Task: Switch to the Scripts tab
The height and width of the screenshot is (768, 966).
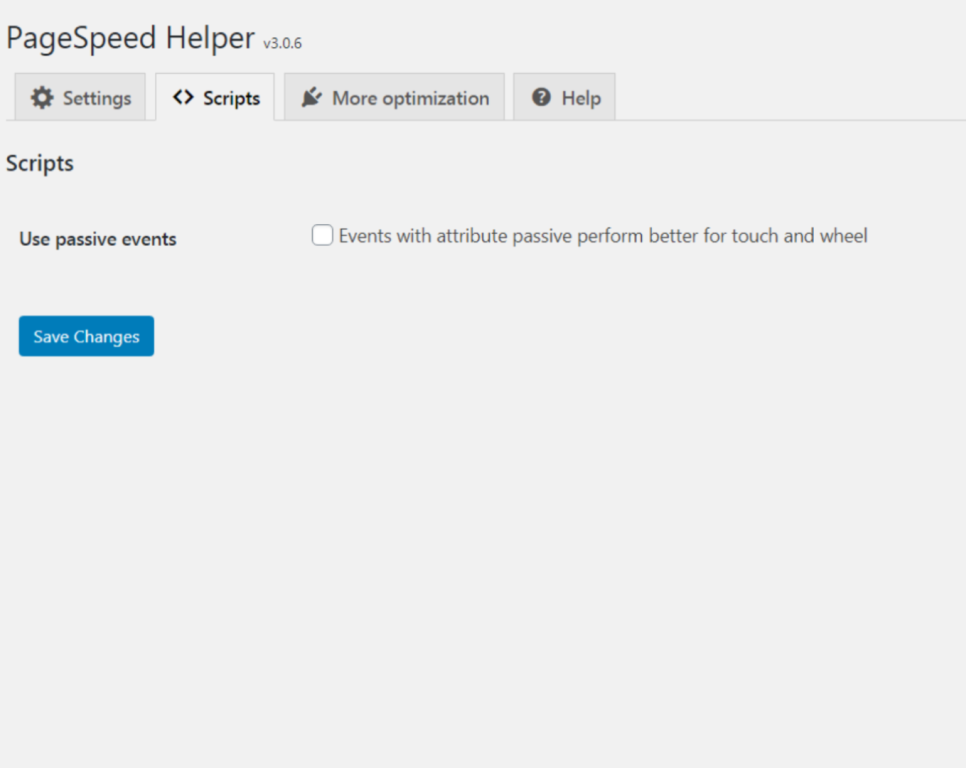Action: (x=215, y=97)
